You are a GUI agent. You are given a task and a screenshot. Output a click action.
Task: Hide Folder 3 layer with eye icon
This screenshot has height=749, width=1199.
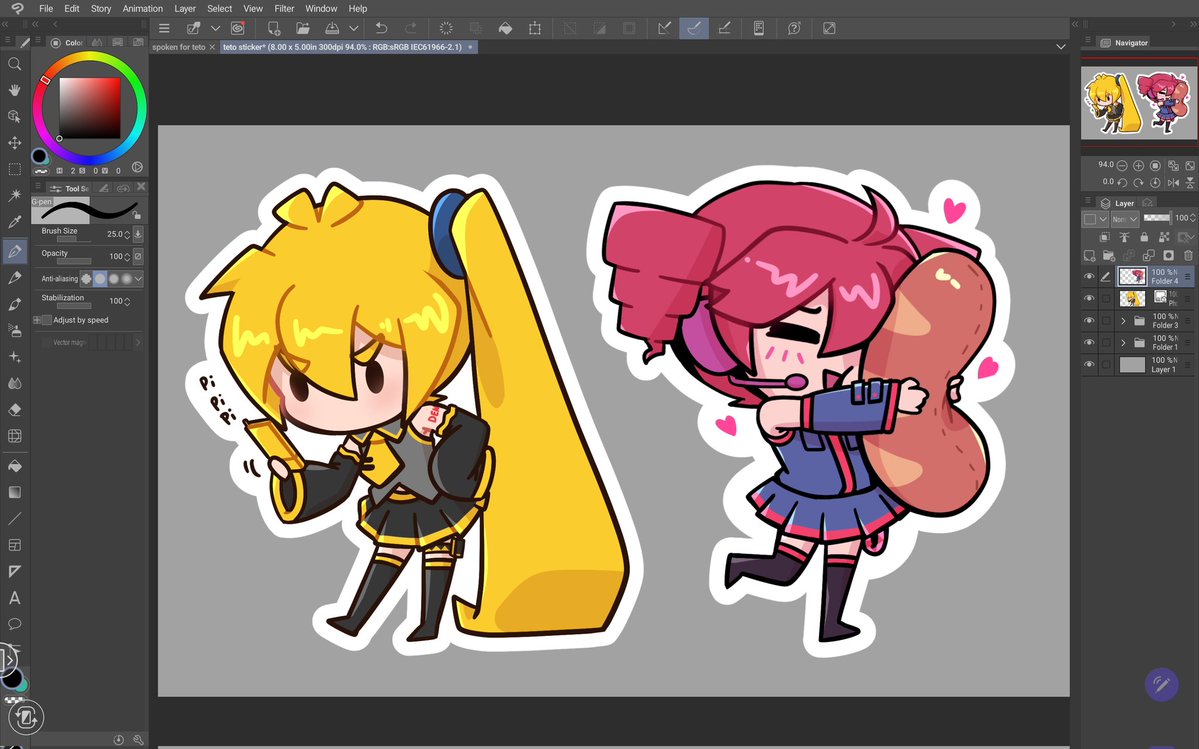click(x=1089, y=321)
